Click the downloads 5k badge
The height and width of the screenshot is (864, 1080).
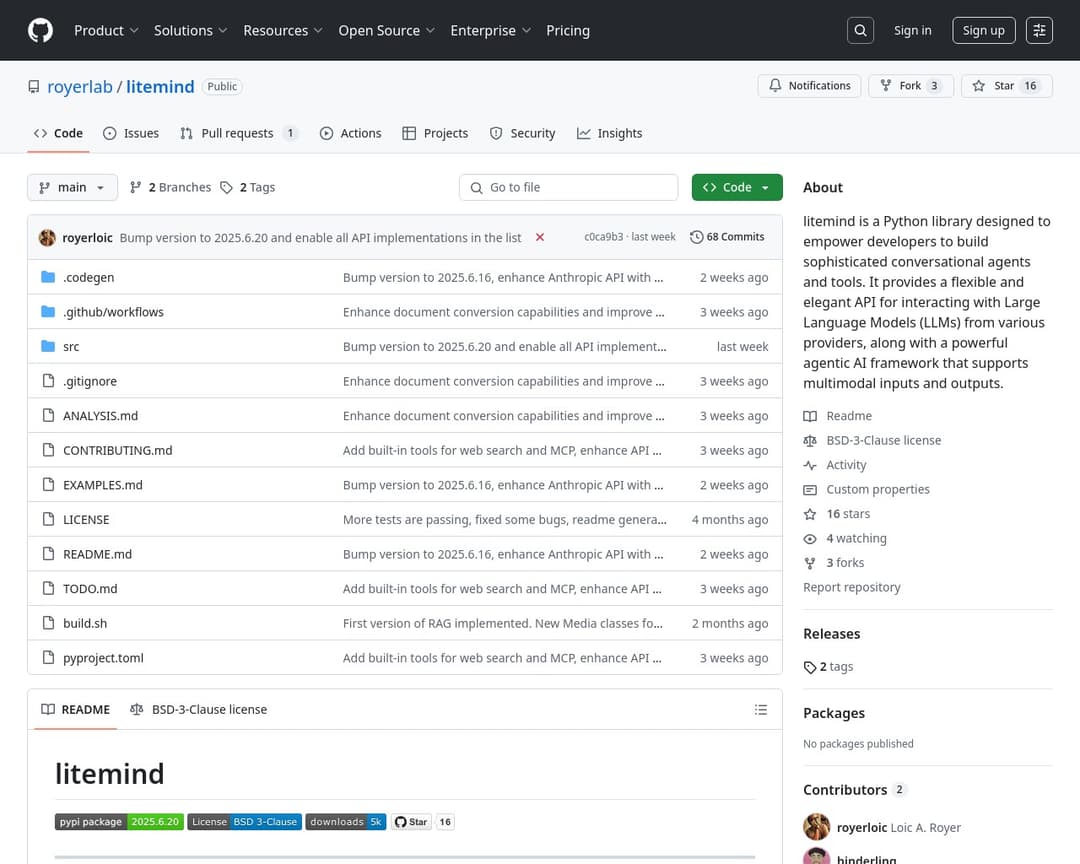point(346,822)
